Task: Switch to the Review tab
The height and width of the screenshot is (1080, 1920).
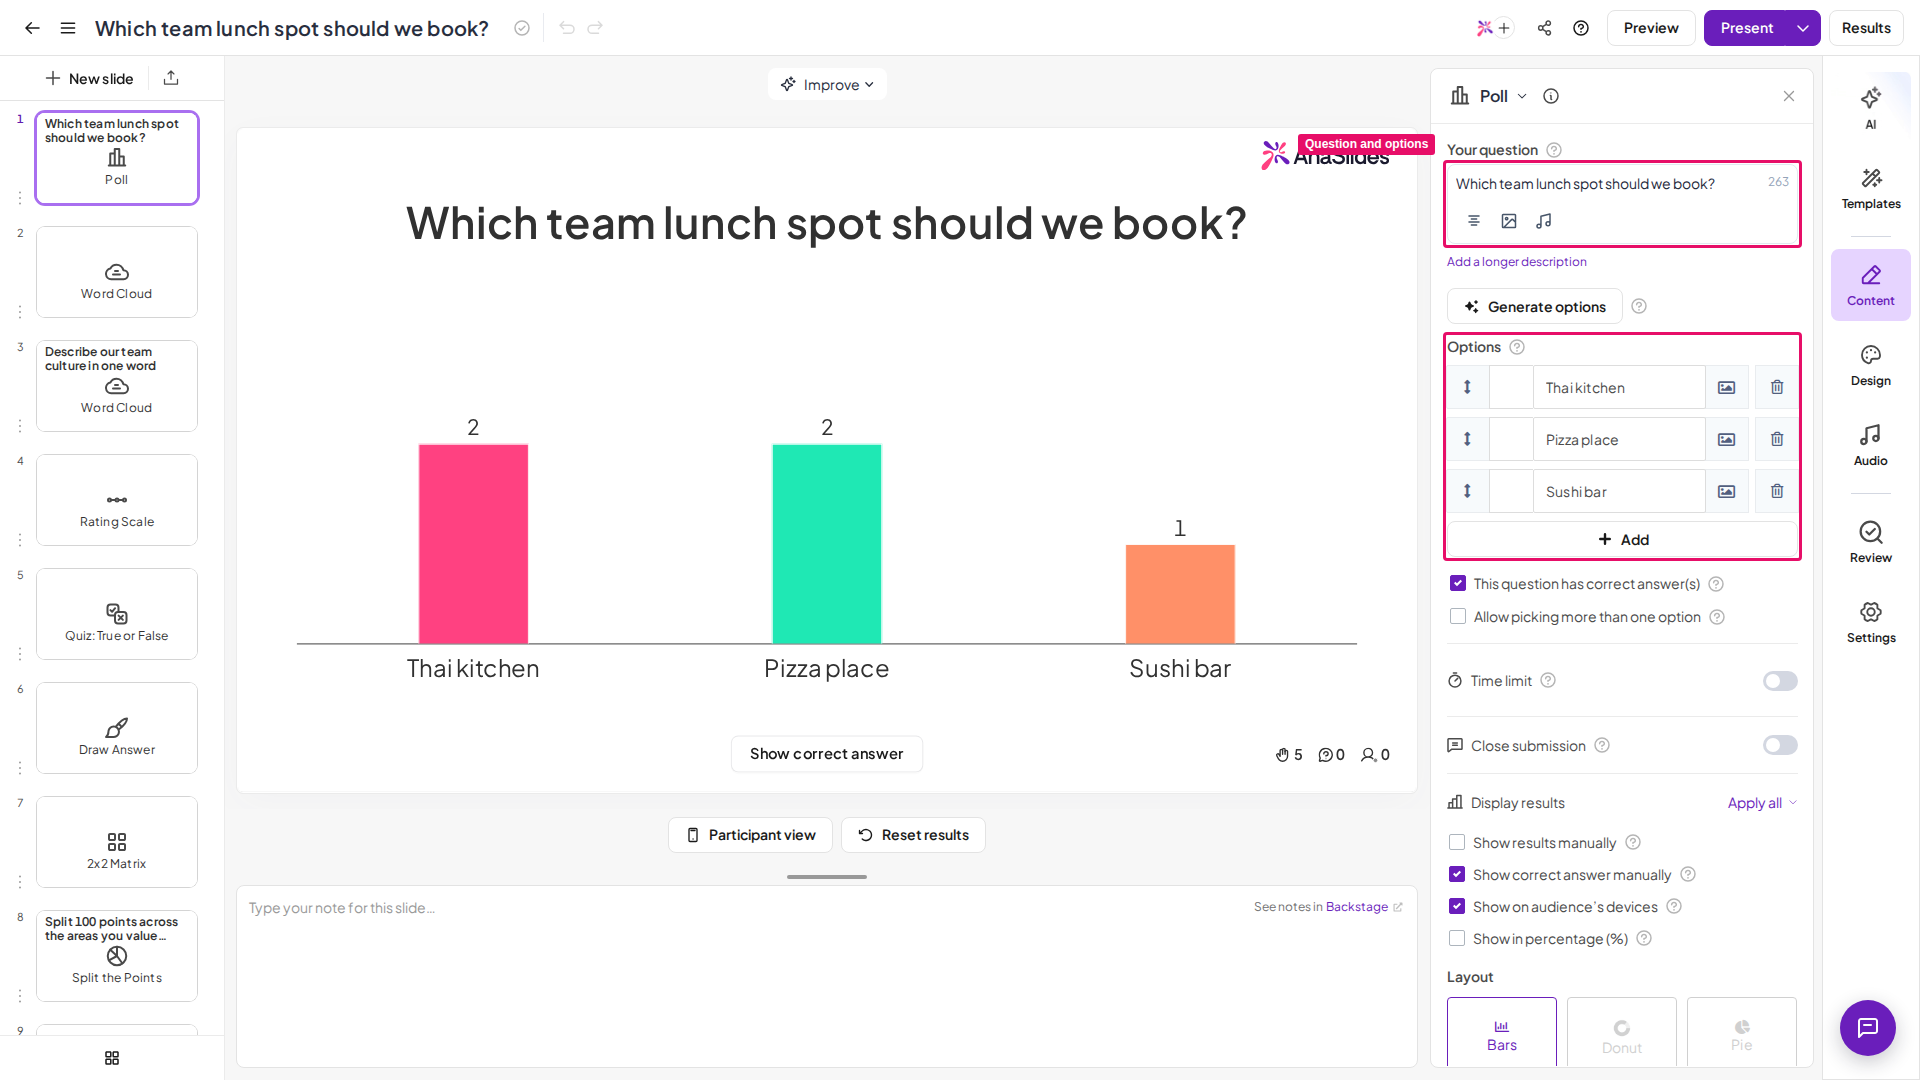Action: [1870, 543]
